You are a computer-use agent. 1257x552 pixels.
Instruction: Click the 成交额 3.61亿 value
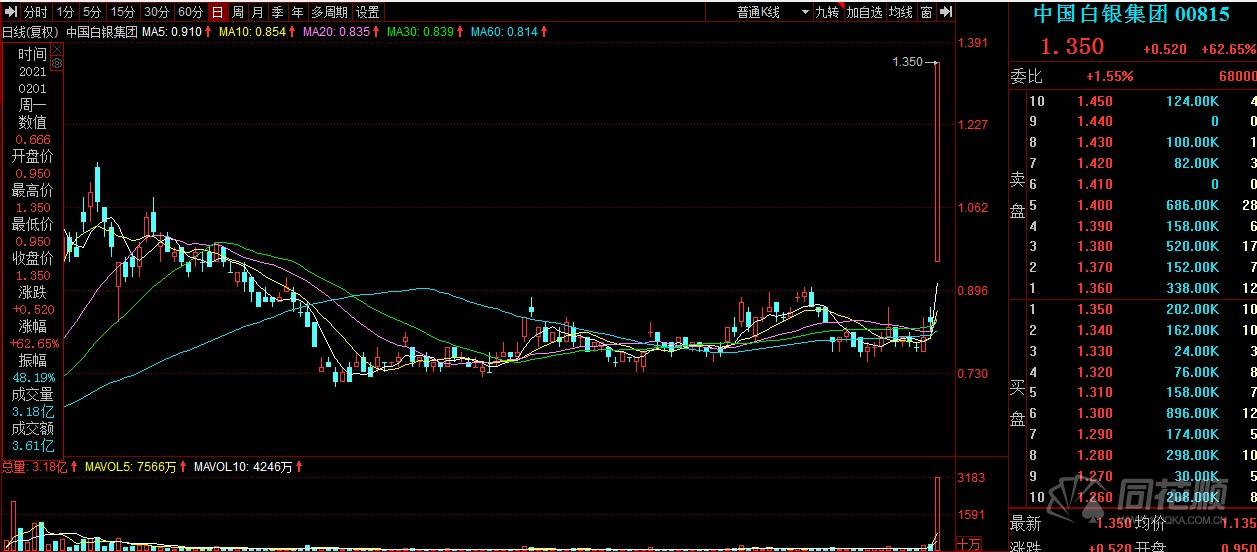(x=32, y=445)
